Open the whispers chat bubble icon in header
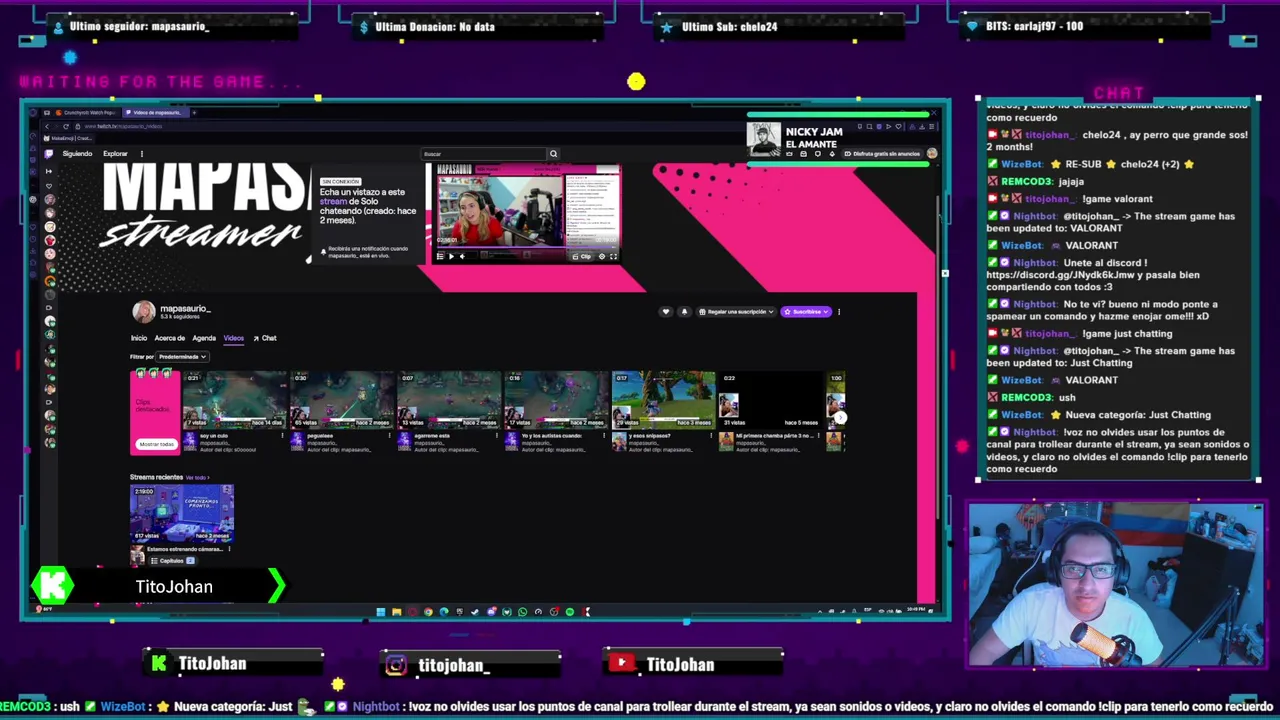Viewport: 1280px width, 720px height. tap(818, 154)
